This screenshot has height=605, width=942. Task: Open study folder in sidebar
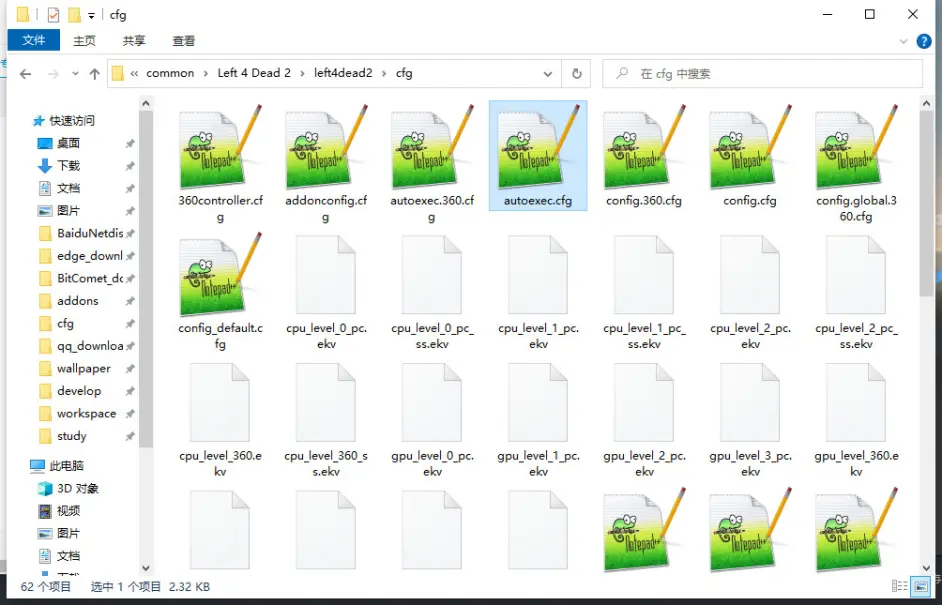[71, 436]
